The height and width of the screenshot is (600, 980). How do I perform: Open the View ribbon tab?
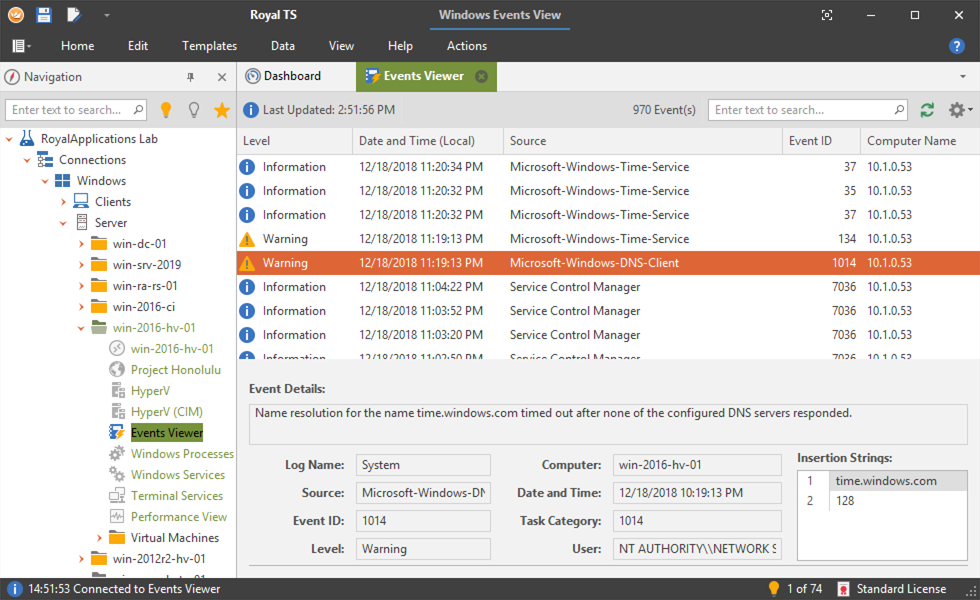click(341, 46)
